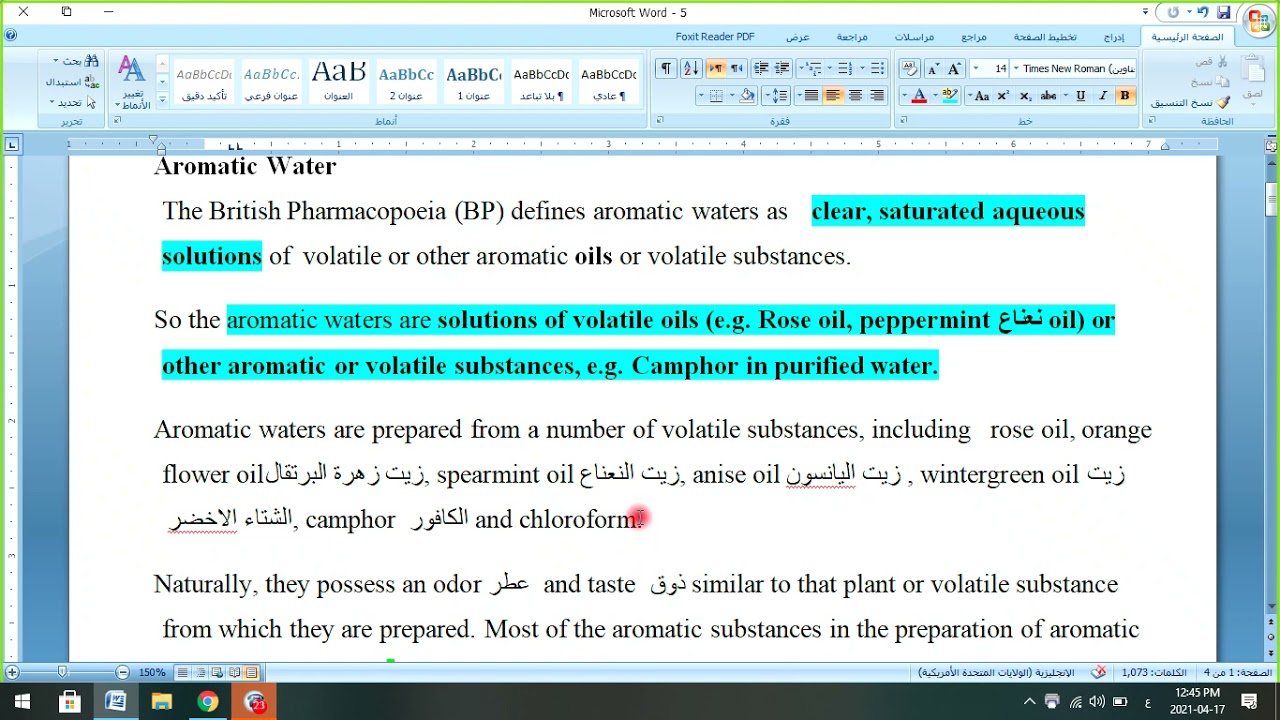1280x720 pixels.
Task: Apply the عنوان فرعي subtitle style
Action: click(x=271, y=80)
